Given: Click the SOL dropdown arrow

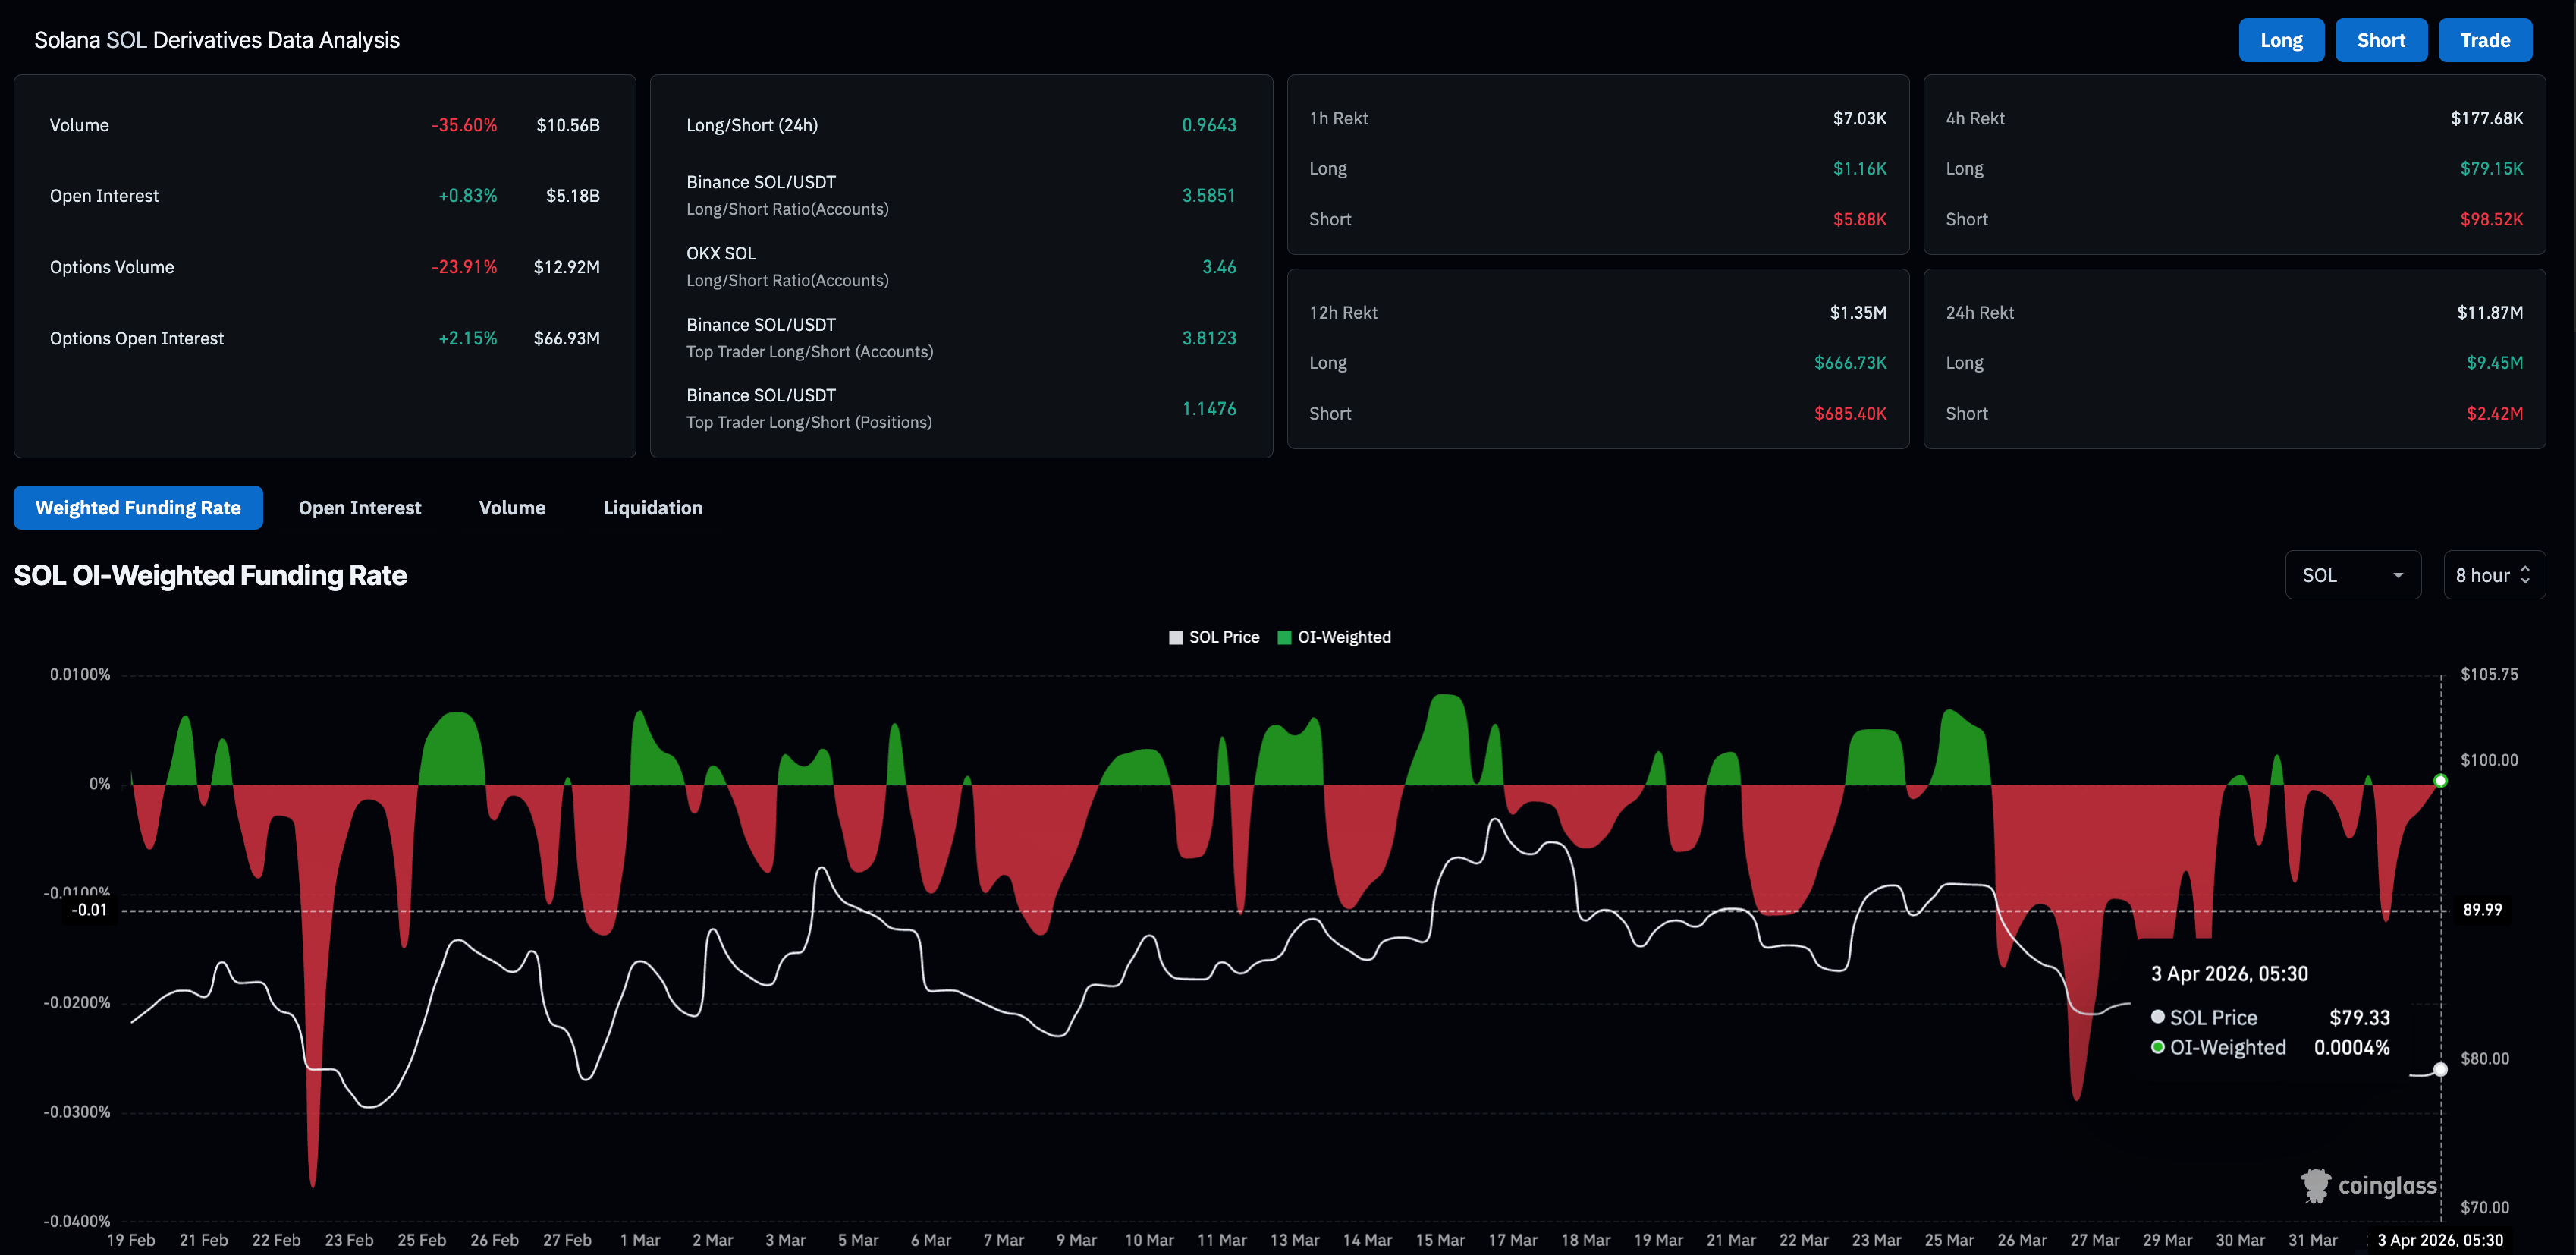Looking at the screenshot, I should [2398, 575].
